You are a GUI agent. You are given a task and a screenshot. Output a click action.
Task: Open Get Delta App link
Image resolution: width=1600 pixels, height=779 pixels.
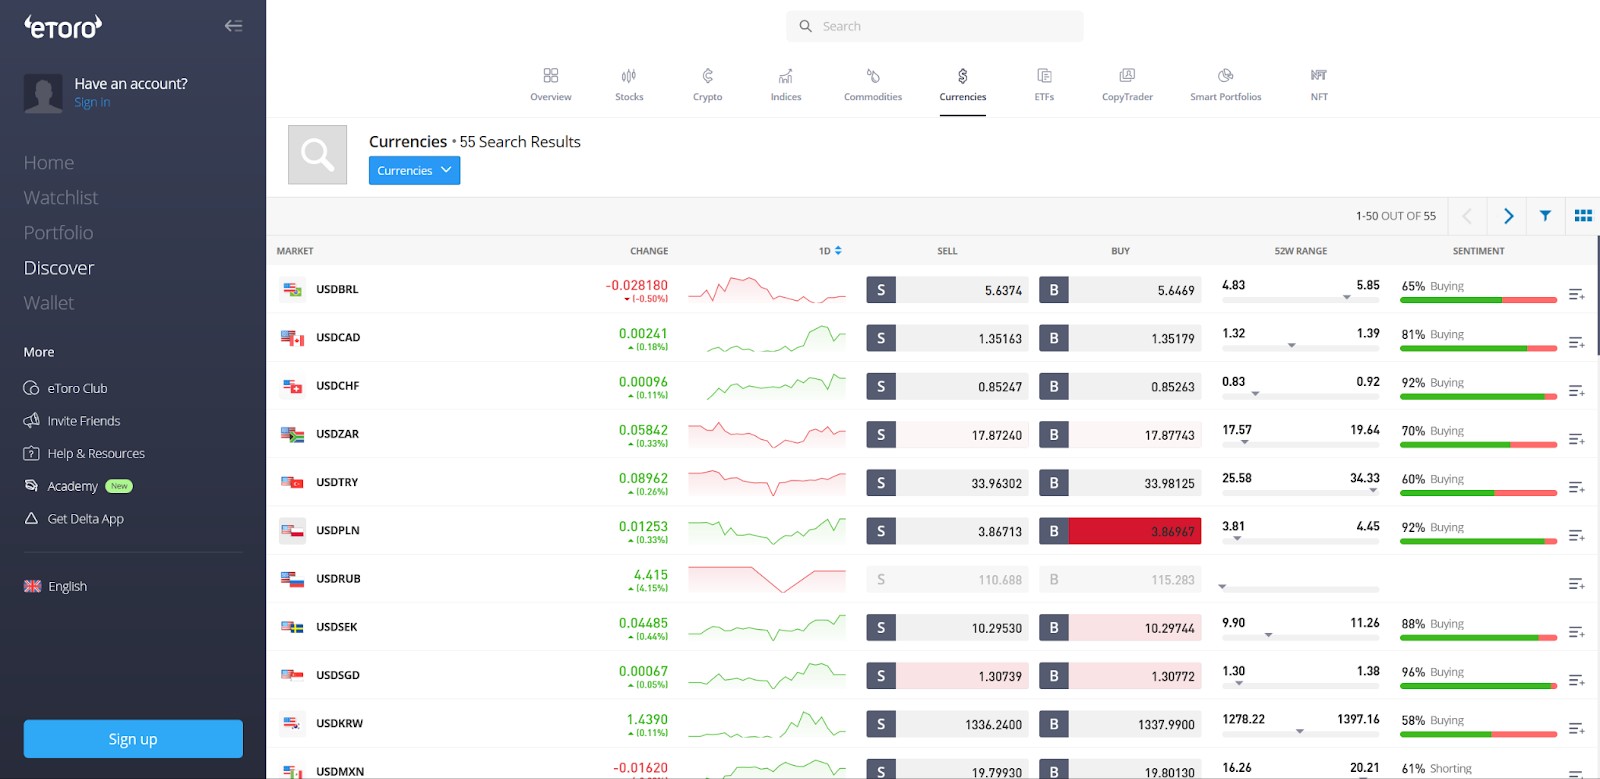tap(74, 519)
